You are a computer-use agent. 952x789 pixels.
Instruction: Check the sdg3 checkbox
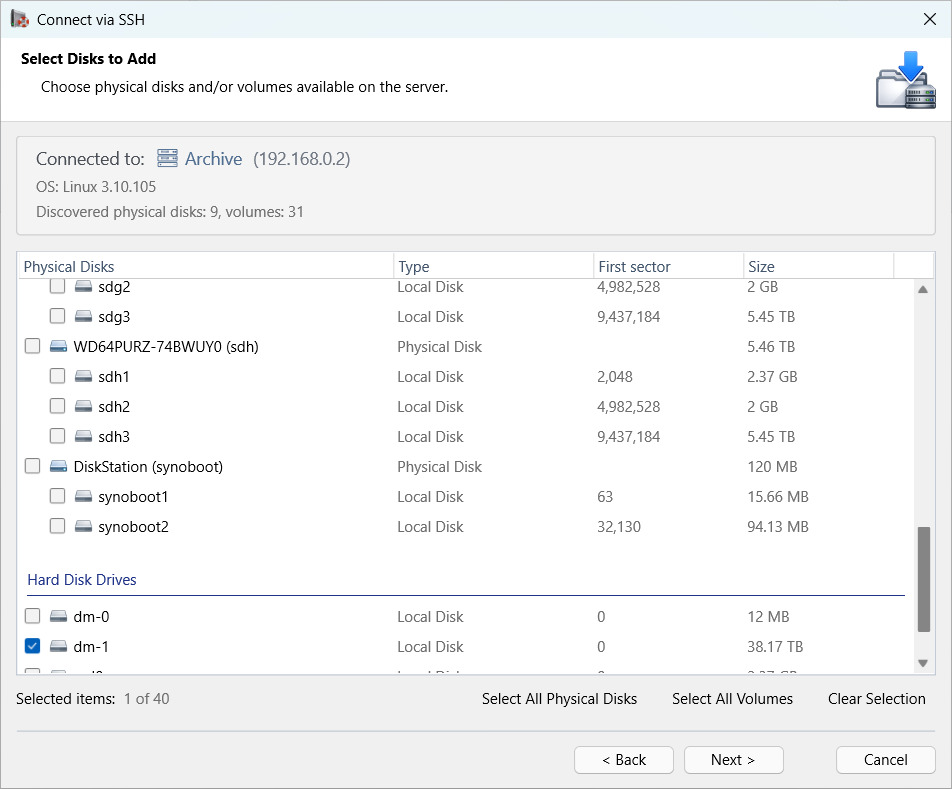(57, 316)
